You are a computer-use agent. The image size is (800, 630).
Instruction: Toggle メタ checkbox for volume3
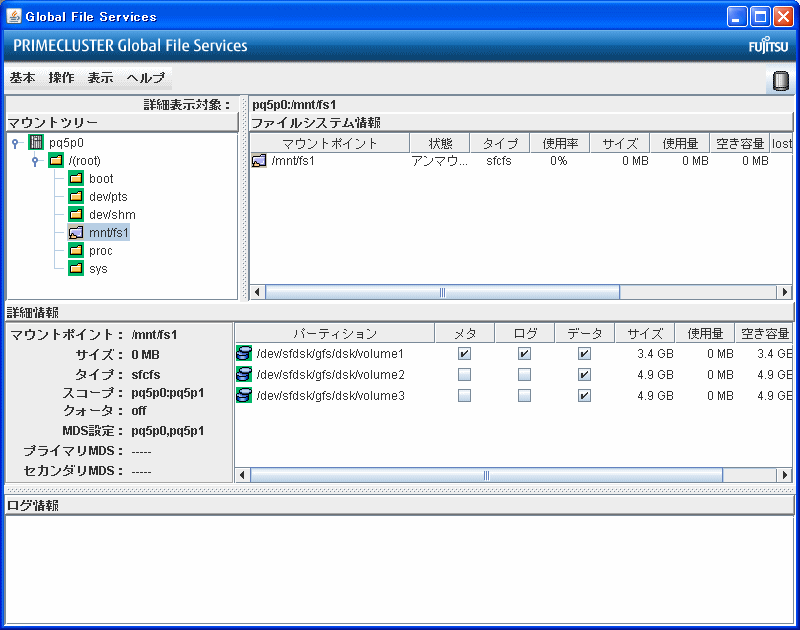pos(464,395)
